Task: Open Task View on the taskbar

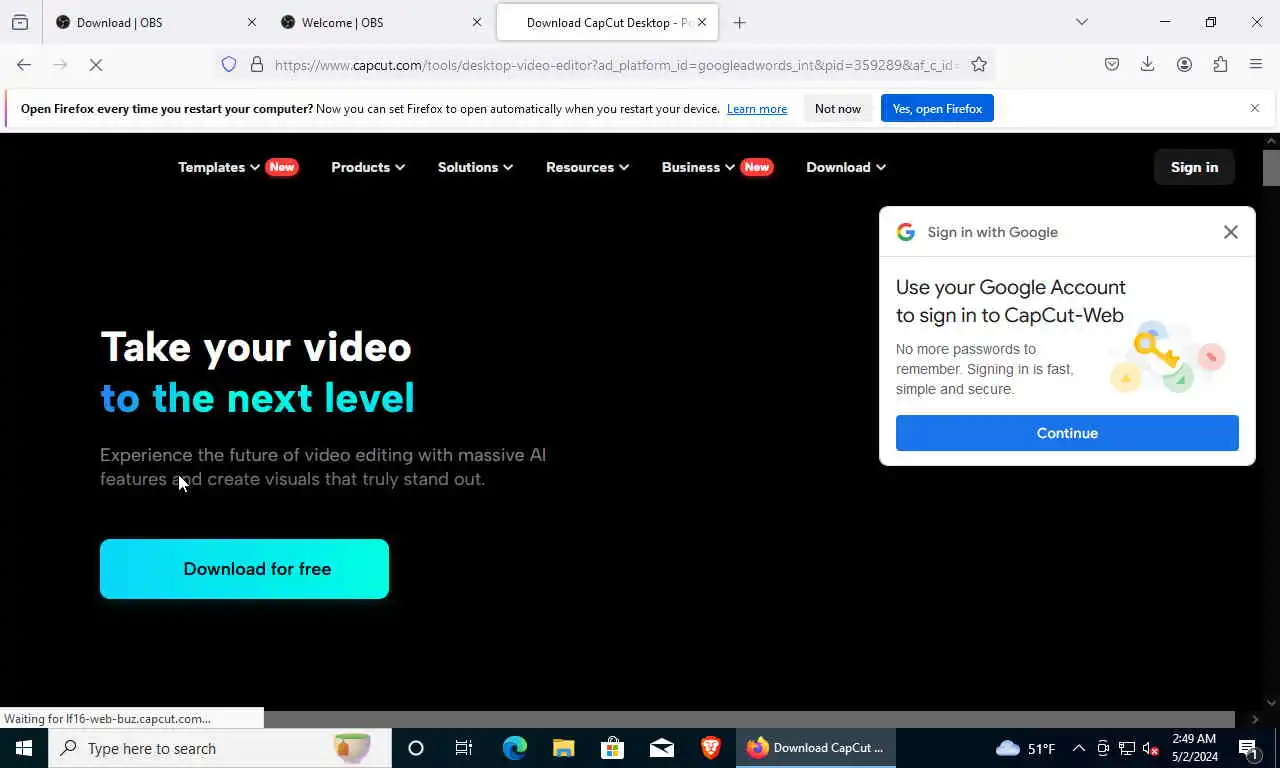Action: tap(464, 748)
